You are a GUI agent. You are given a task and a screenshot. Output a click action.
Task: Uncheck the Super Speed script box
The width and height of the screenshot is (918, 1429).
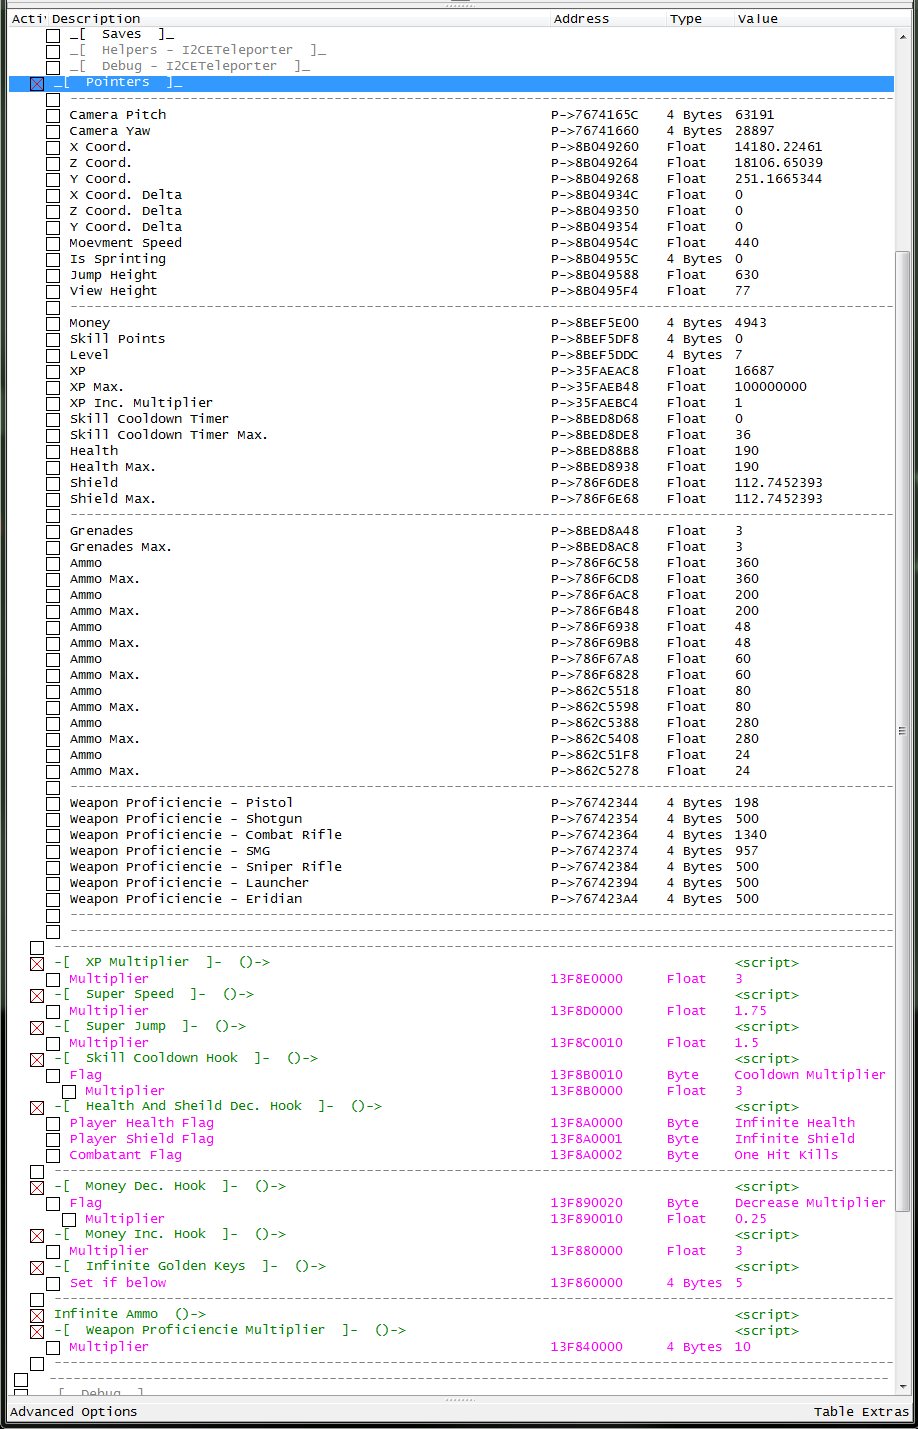[x=37, y=996]
